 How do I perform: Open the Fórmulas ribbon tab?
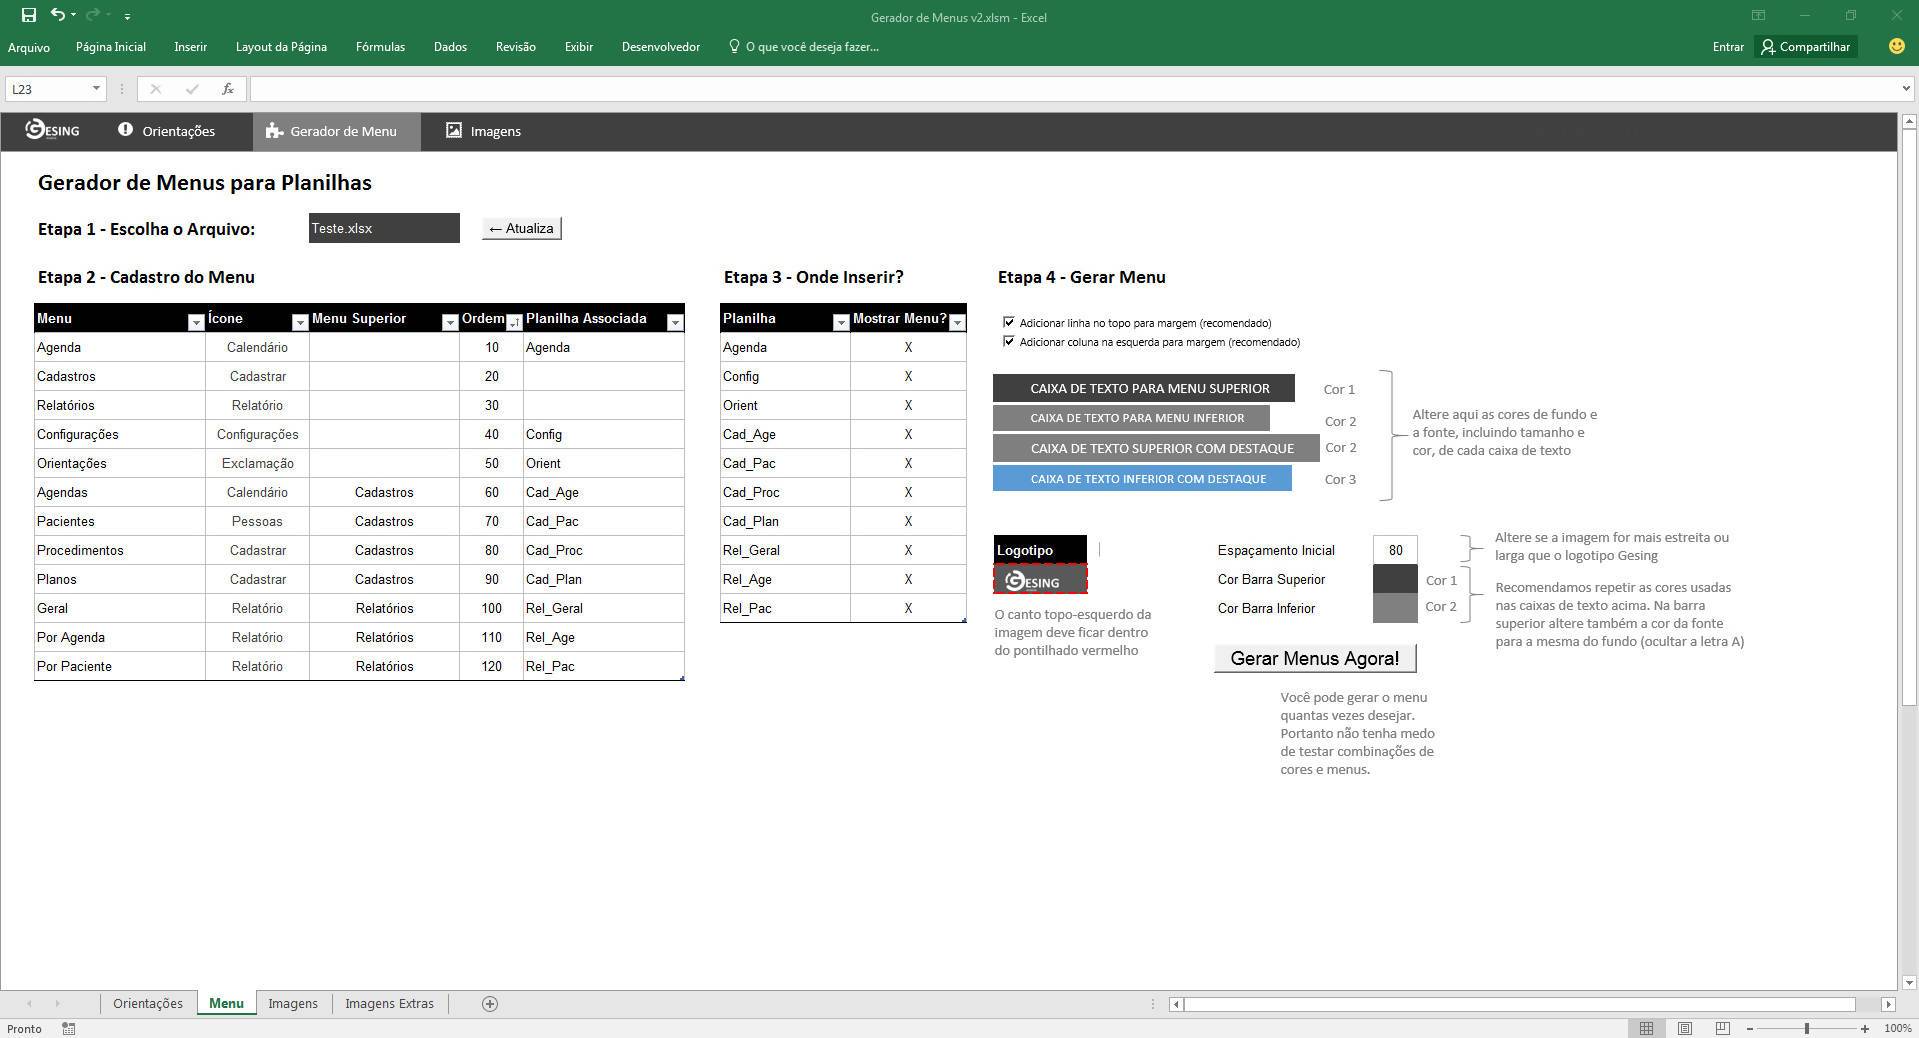pos(380,47)
